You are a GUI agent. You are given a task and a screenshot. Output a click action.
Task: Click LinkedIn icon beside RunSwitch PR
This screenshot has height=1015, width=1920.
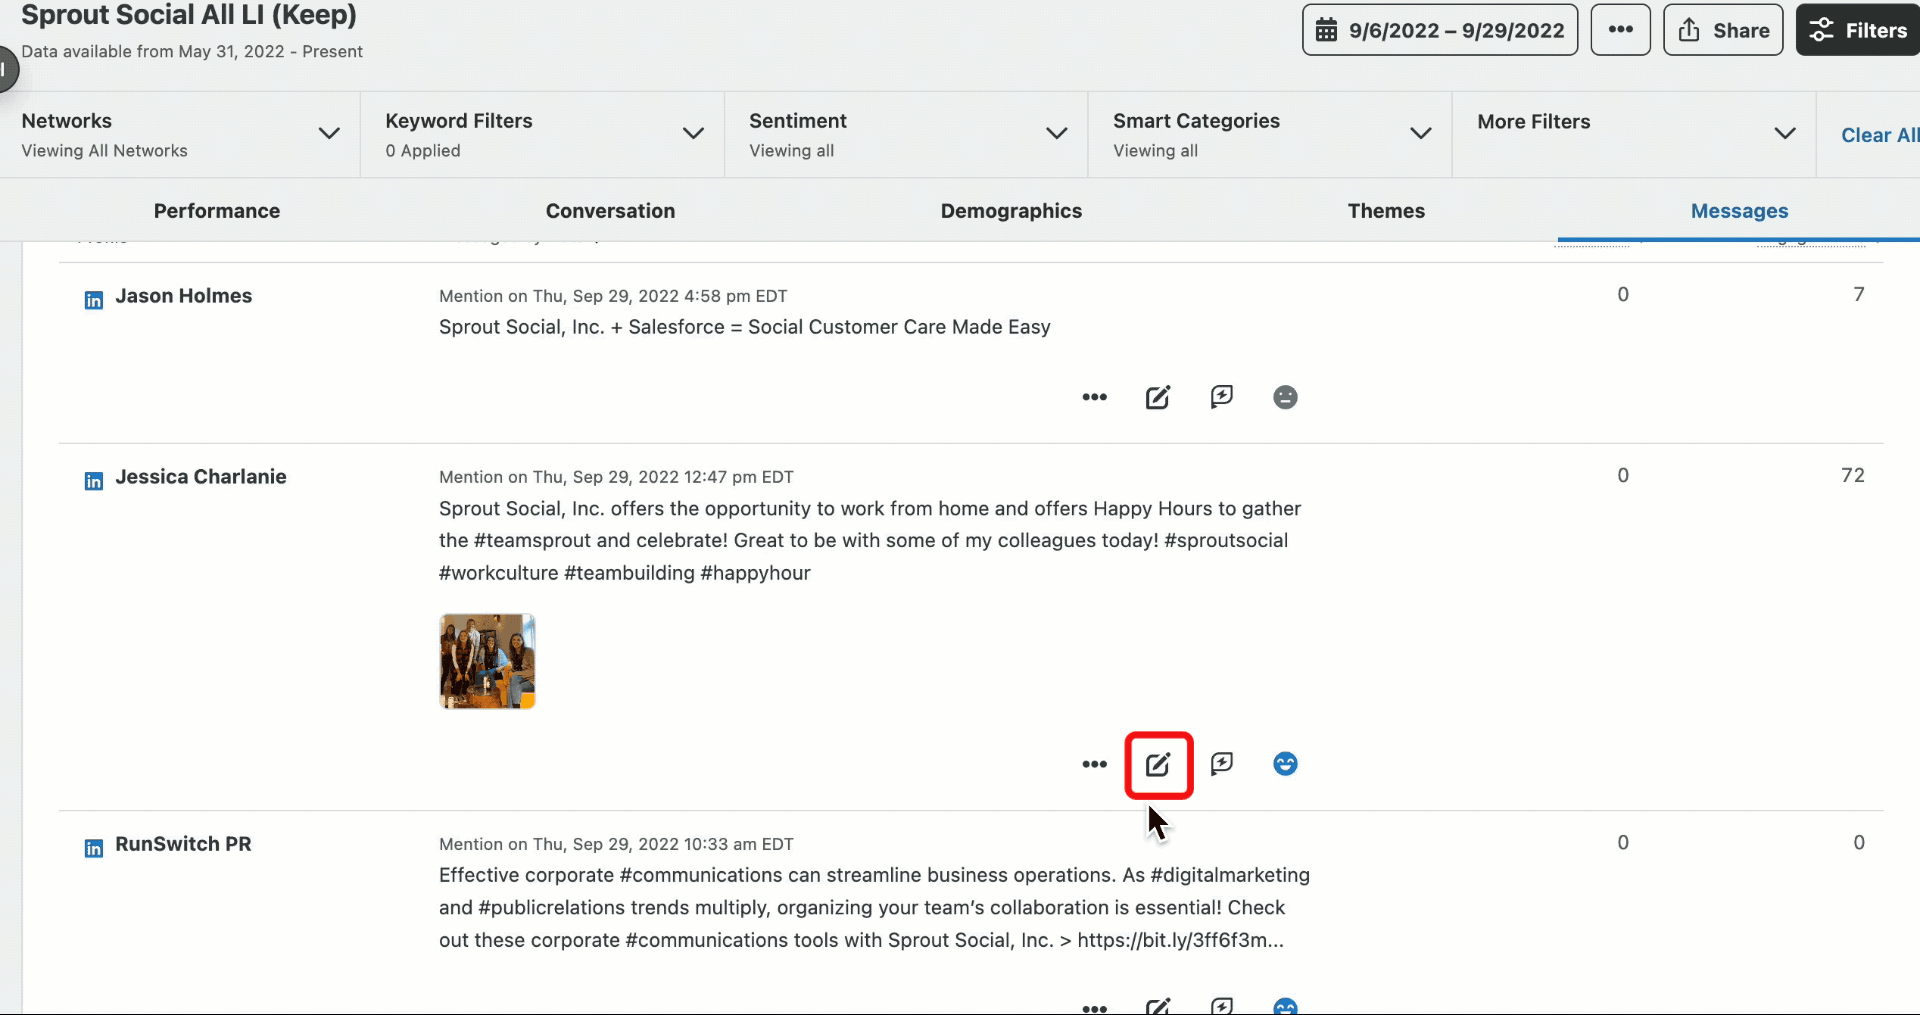[x=93, y=848]
